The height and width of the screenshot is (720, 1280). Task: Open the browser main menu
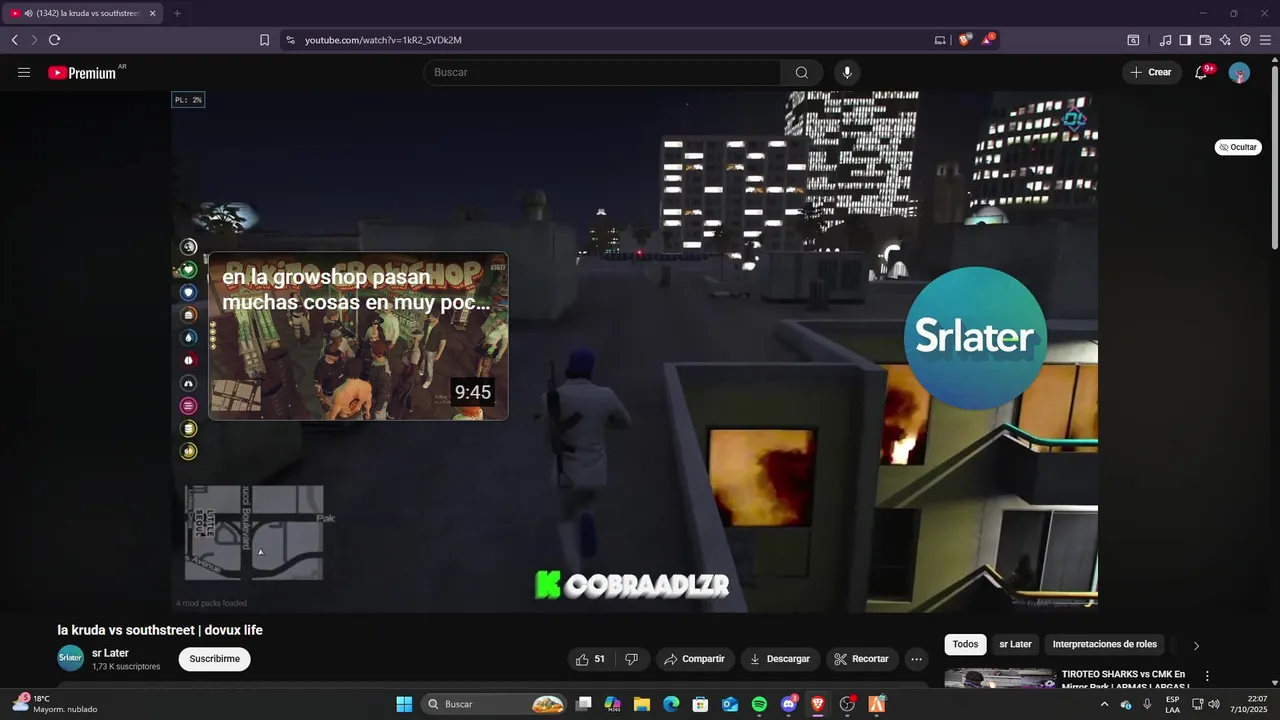[1266, 40]
